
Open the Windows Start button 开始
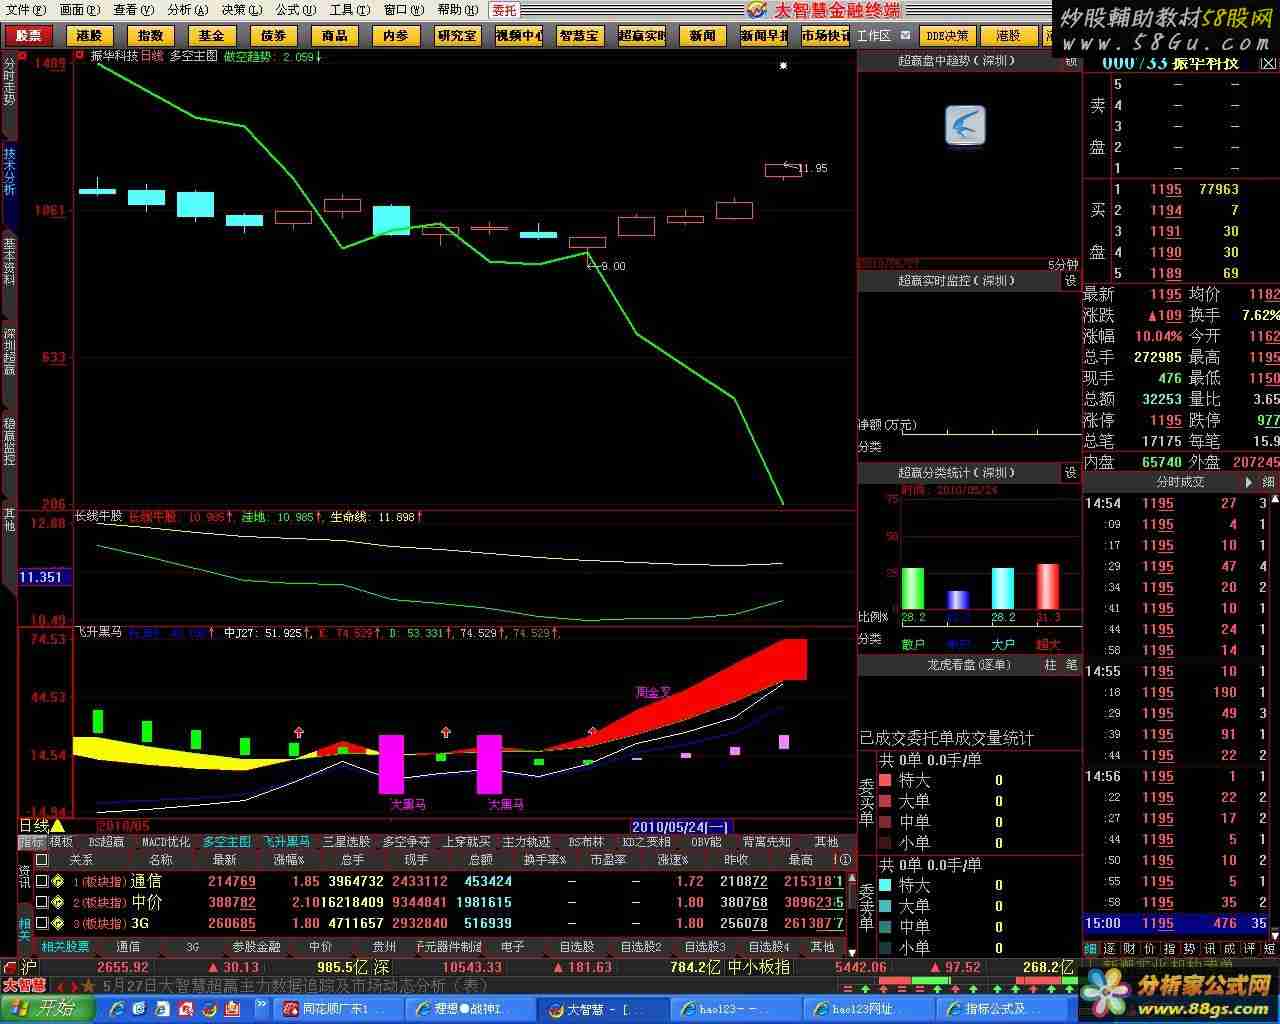click(46, 1009)
